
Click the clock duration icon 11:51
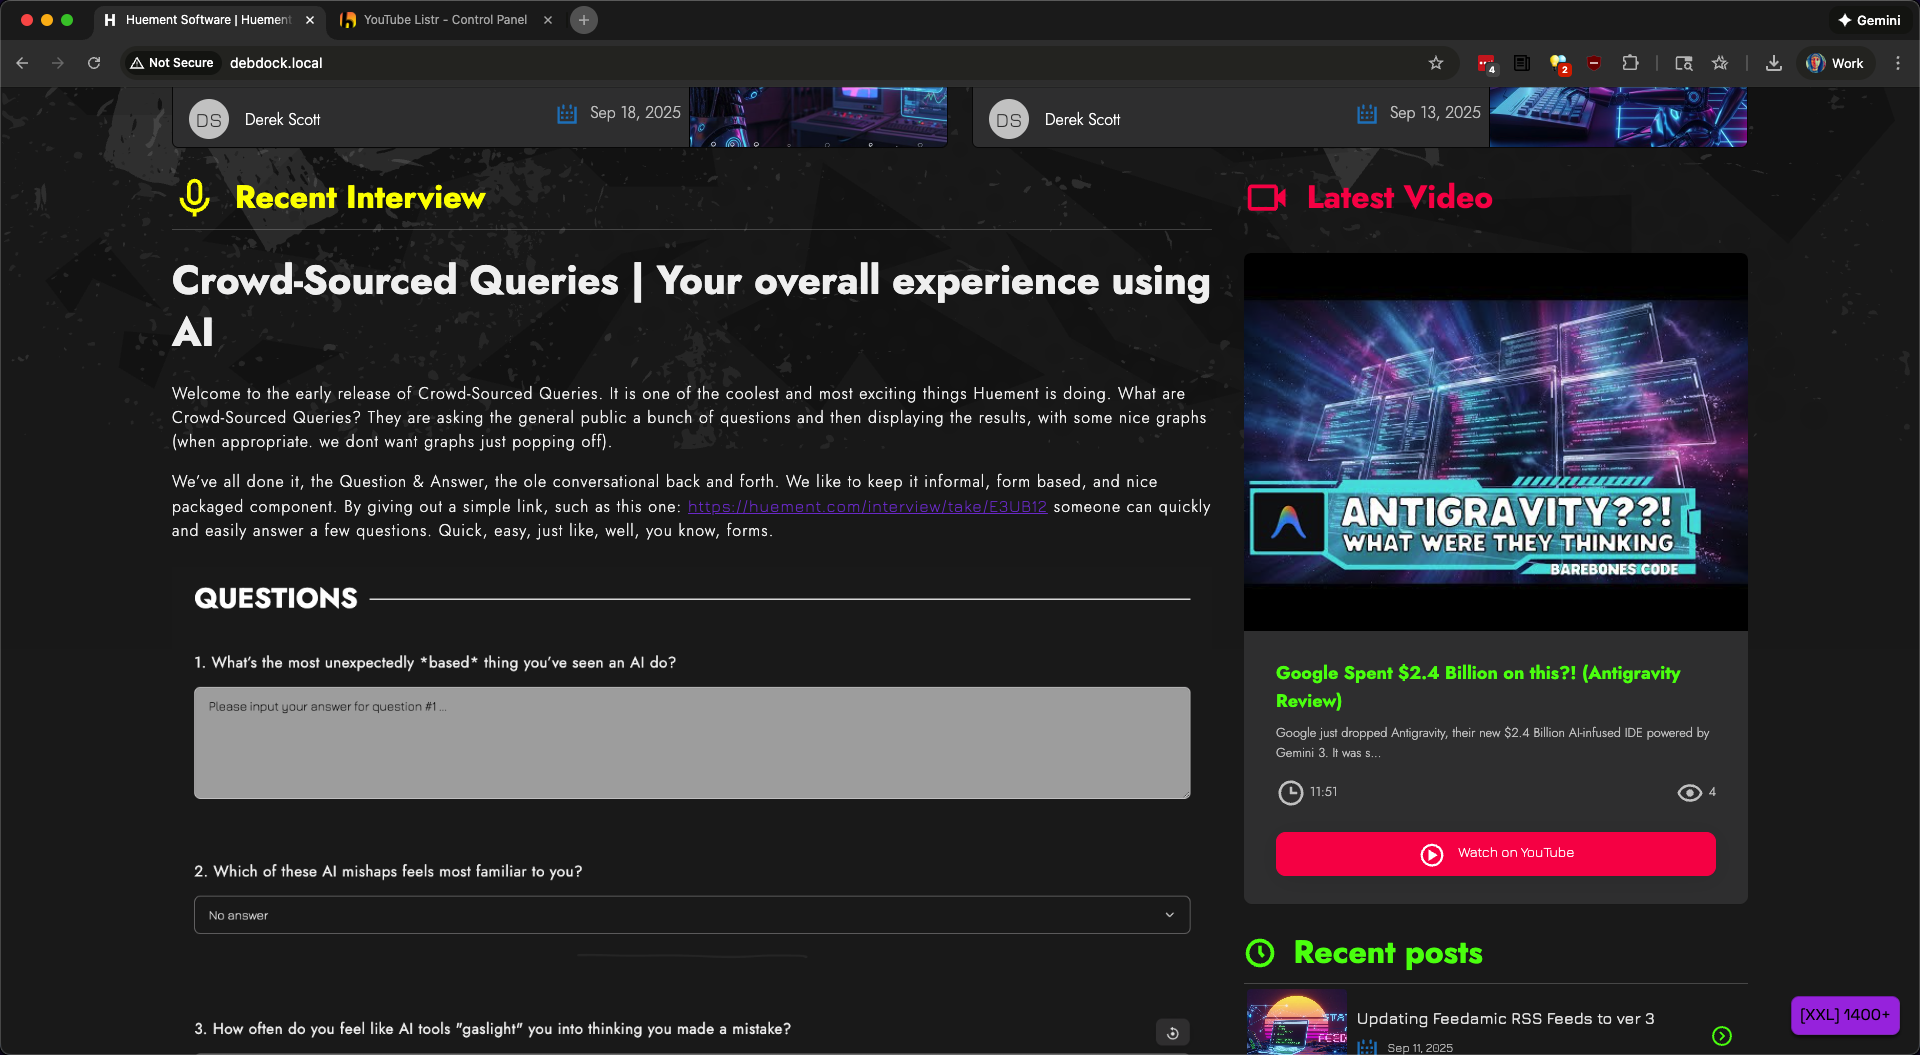click(1291, 793)
